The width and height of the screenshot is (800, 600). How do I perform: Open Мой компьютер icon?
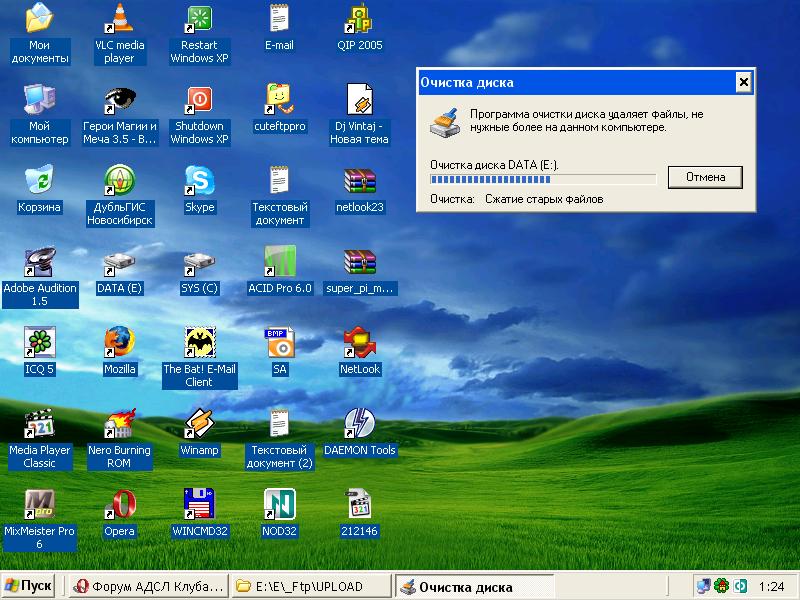[39, 99]
